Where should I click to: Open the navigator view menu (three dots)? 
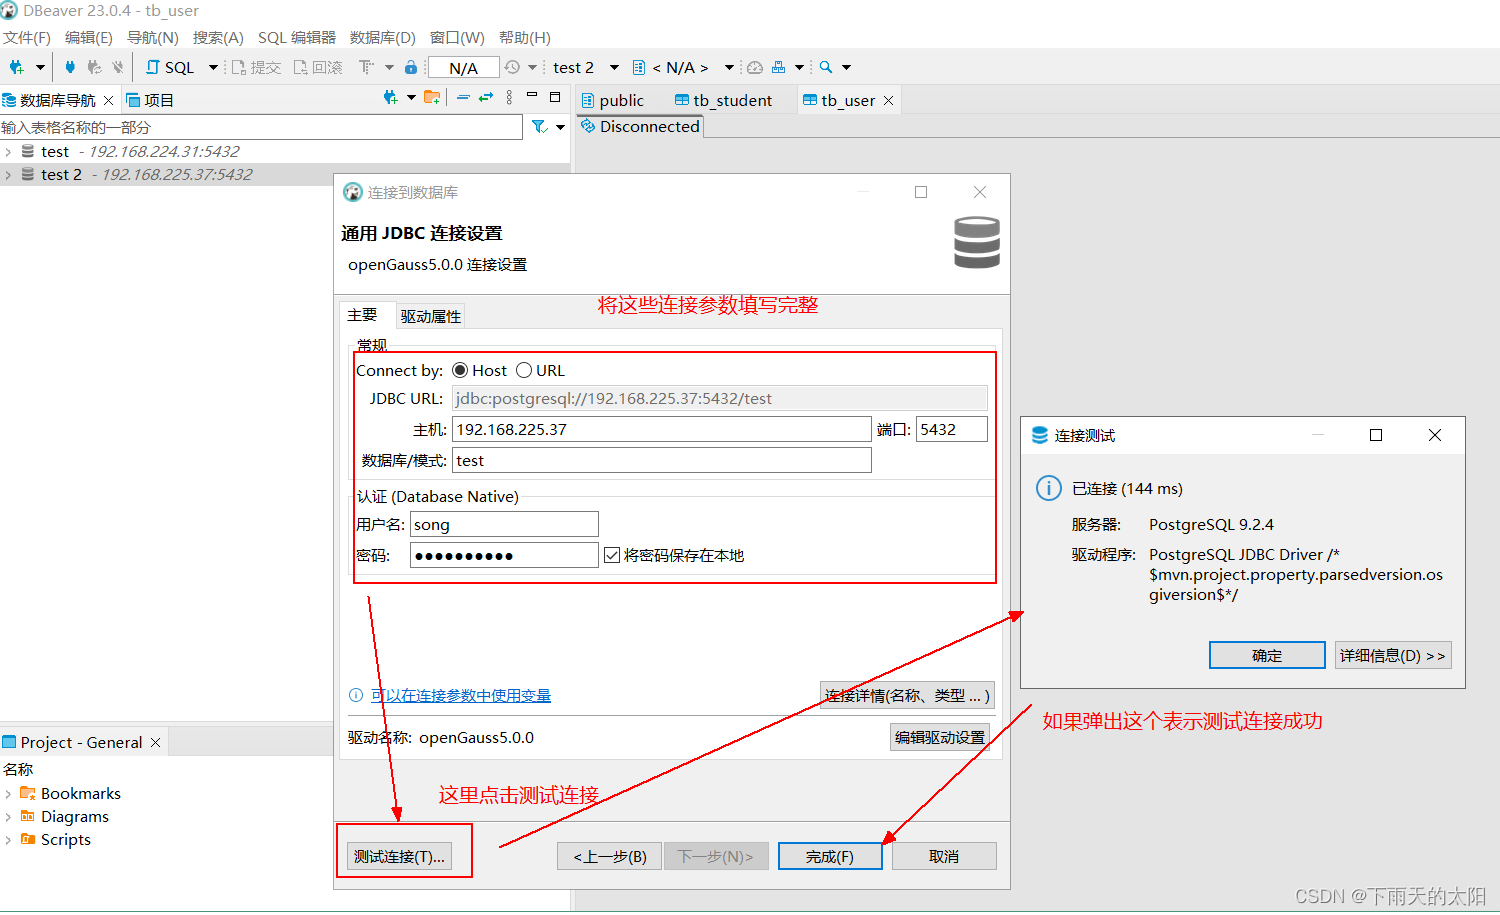point(509,97)
